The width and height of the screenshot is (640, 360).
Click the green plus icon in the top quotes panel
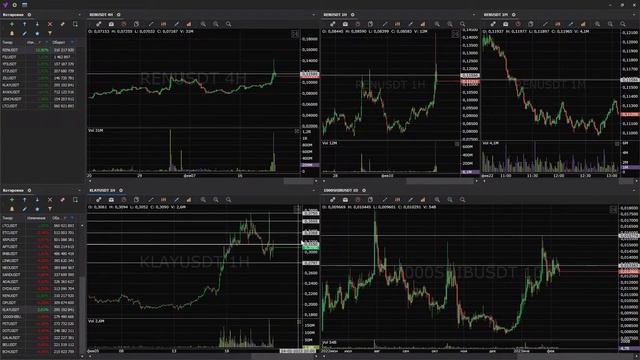(x=12, y=24)
